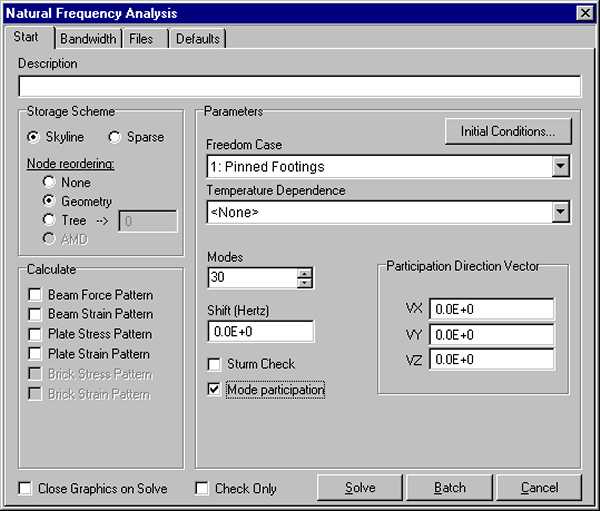Check the Plate Stress Pattern box
Image resolution: width=600 pixels, height=511 pixels.
(x=35, y=334)
